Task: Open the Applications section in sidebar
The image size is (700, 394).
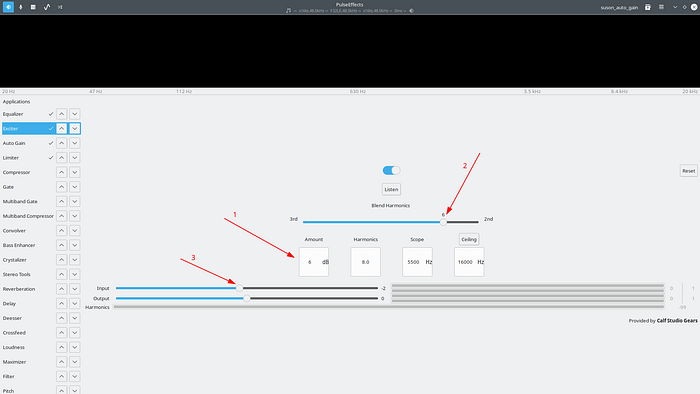Action: coord(17,102)
